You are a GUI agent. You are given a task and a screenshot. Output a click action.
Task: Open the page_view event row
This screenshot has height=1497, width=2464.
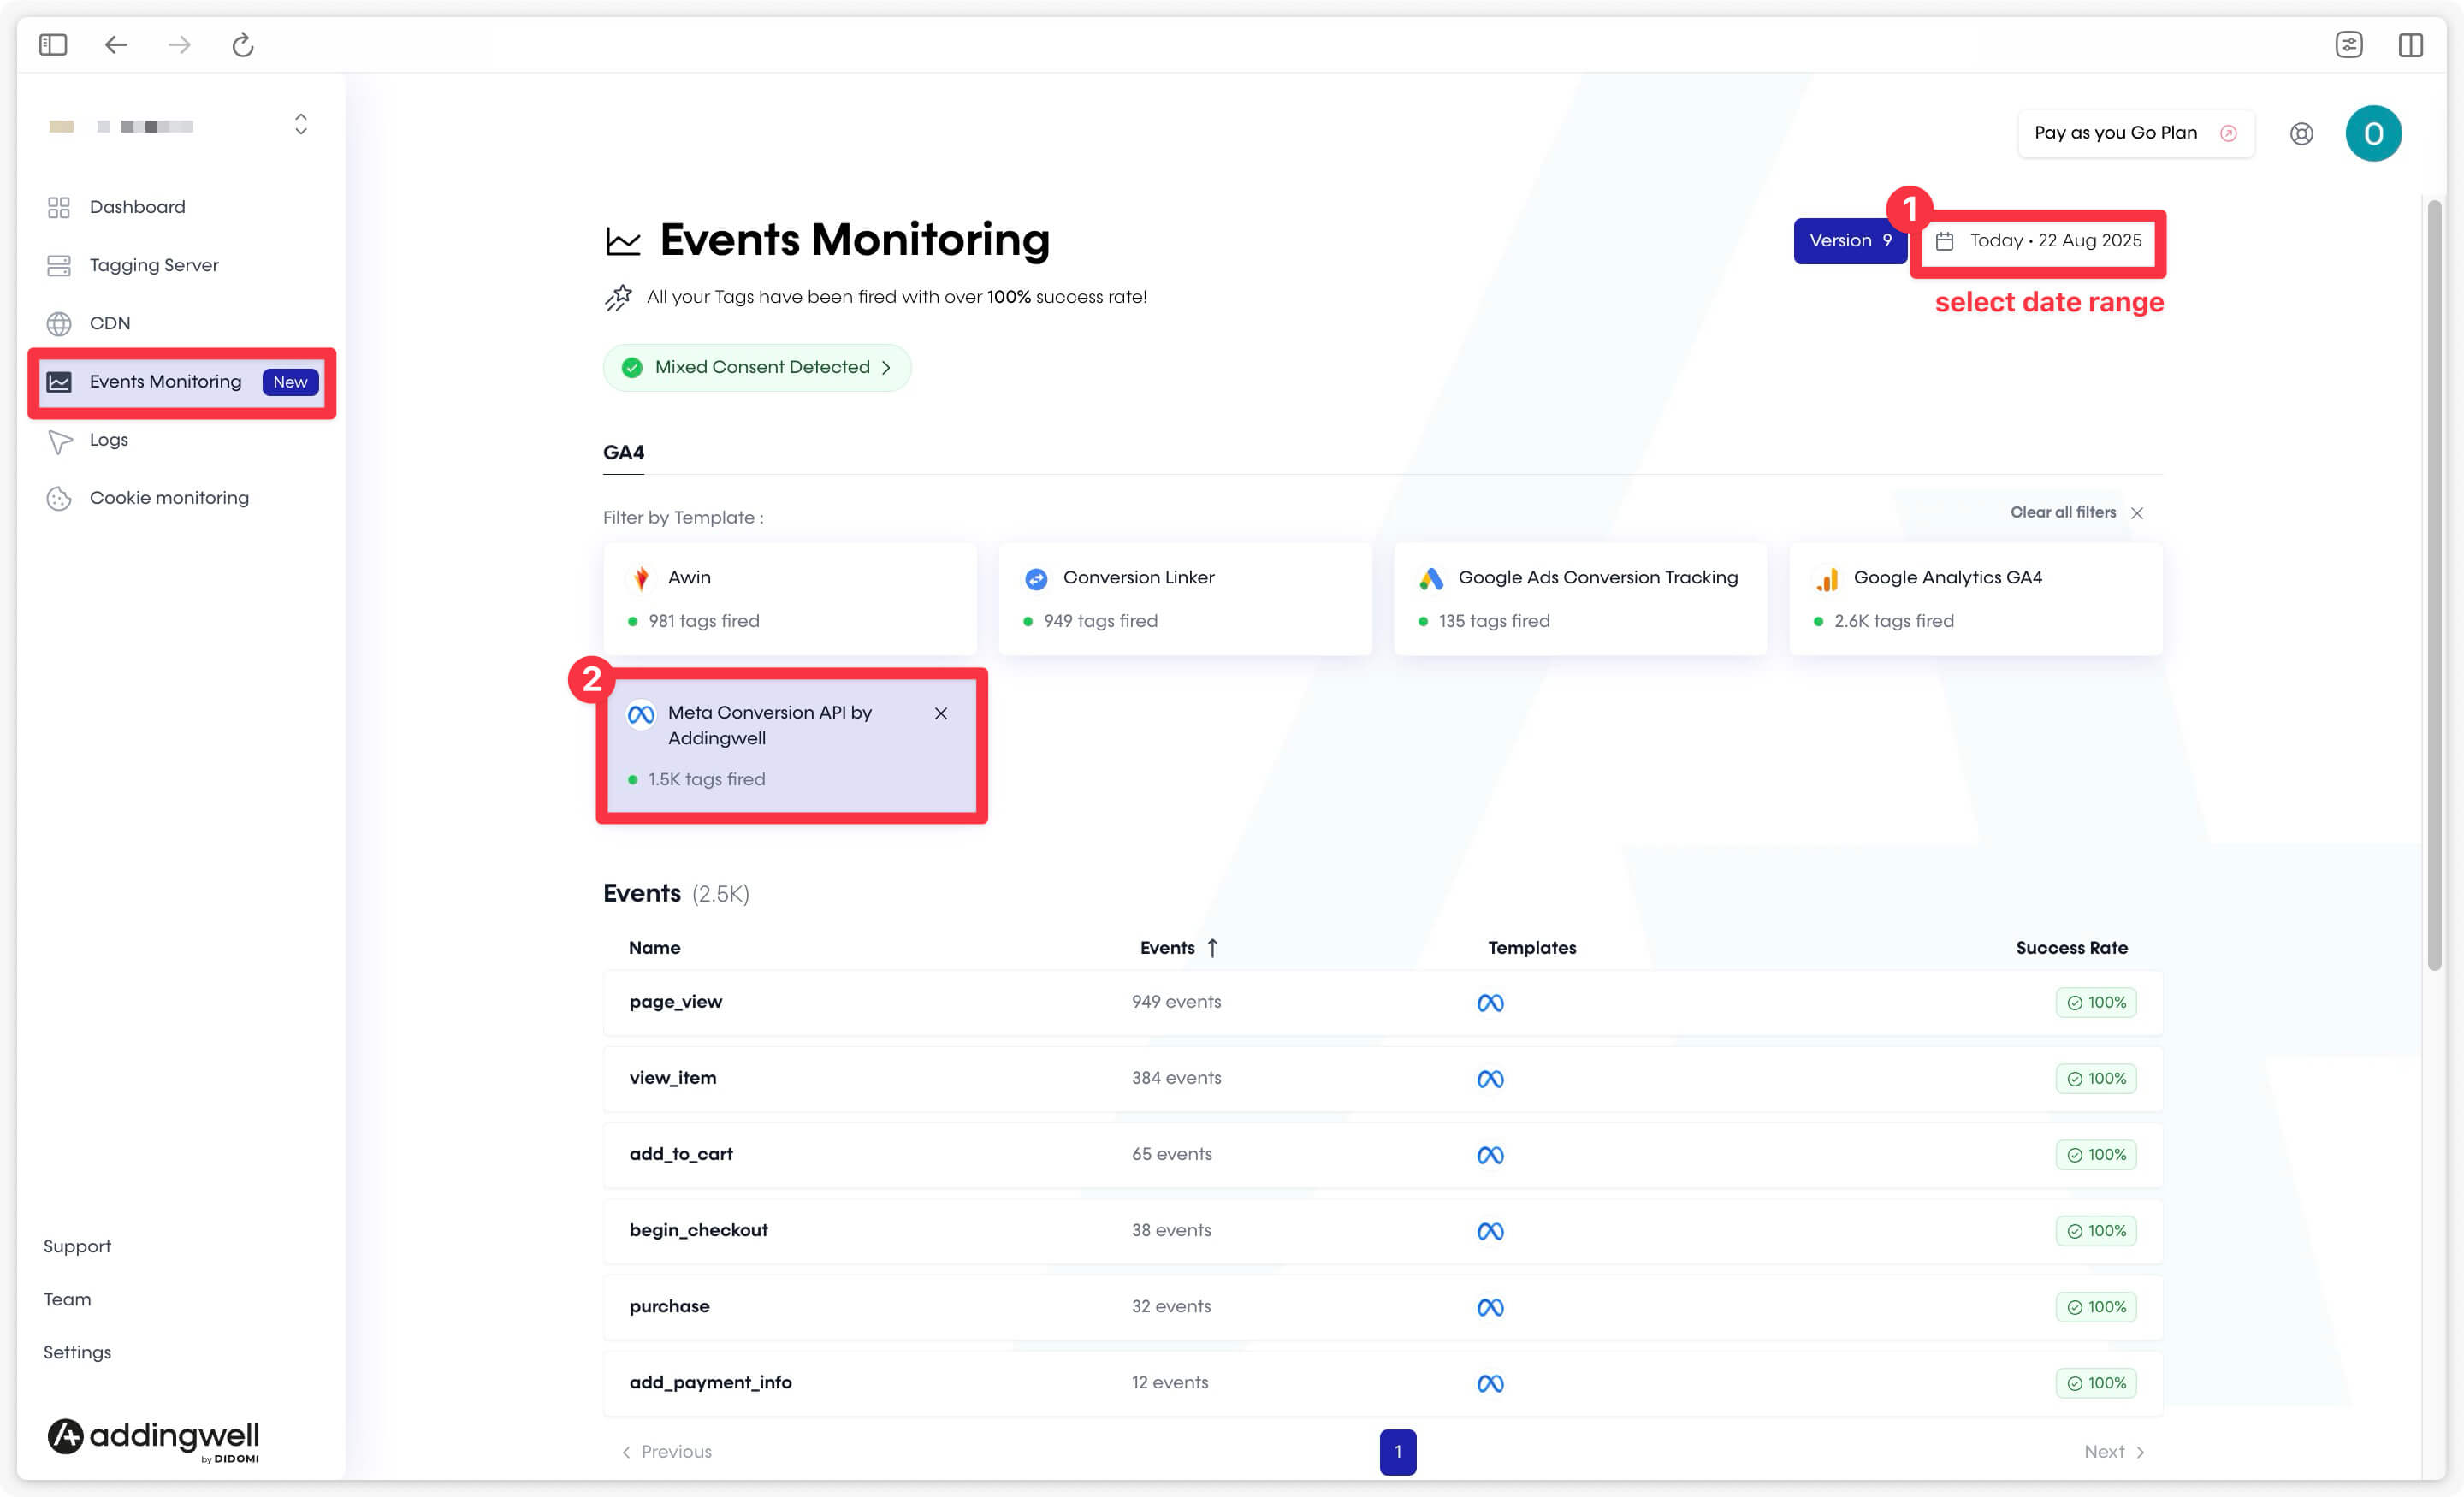click(x=1383, y=1002)
